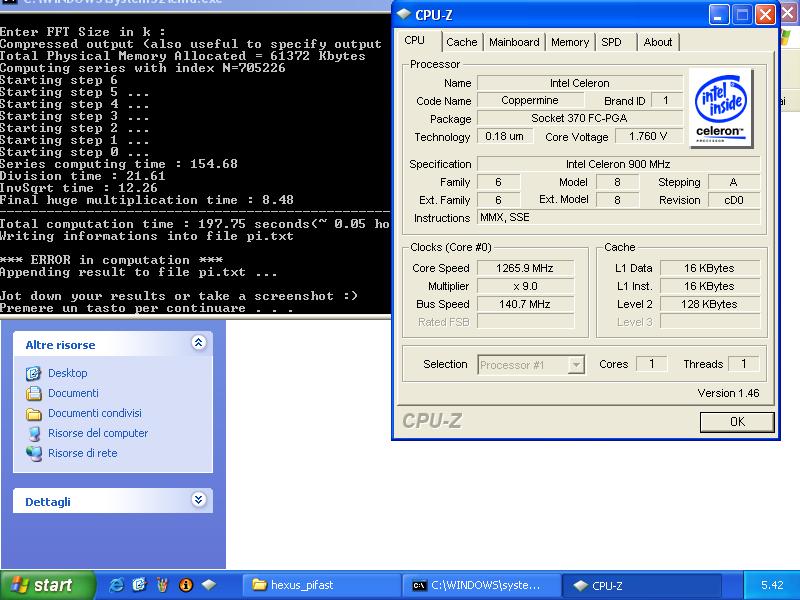Open the SPD tab in CPU-Z
Screen dimensions: 800x600
pos(611,42)
